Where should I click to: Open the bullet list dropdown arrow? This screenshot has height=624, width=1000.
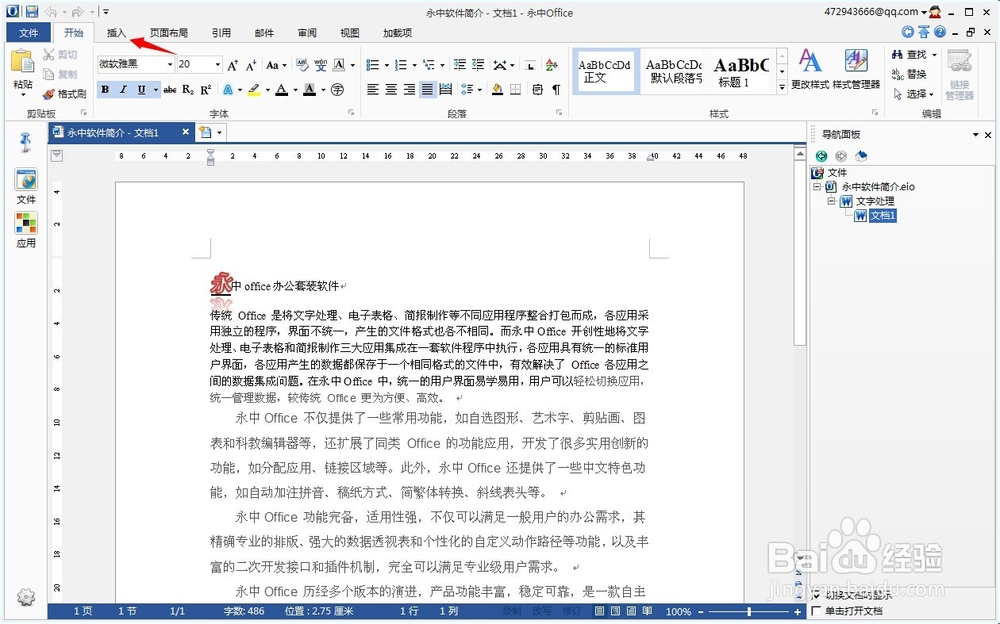tap(386, 65)
